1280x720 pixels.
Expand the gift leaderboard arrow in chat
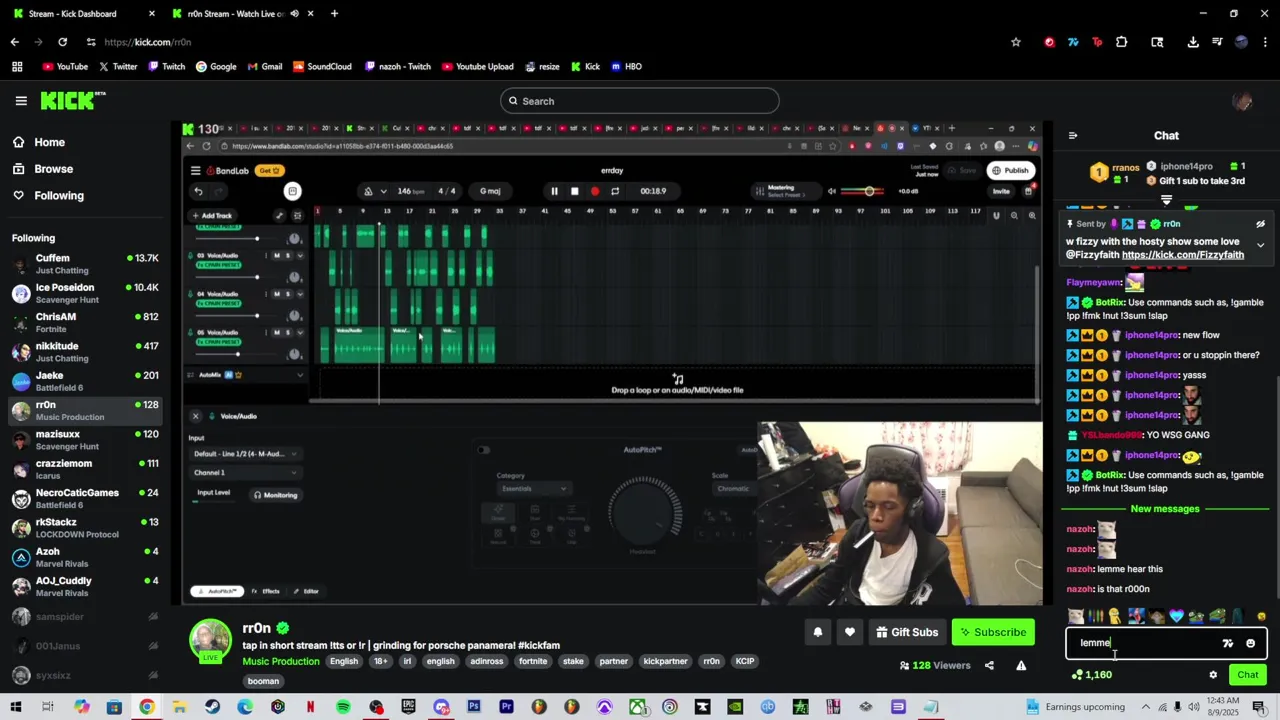1167,200
